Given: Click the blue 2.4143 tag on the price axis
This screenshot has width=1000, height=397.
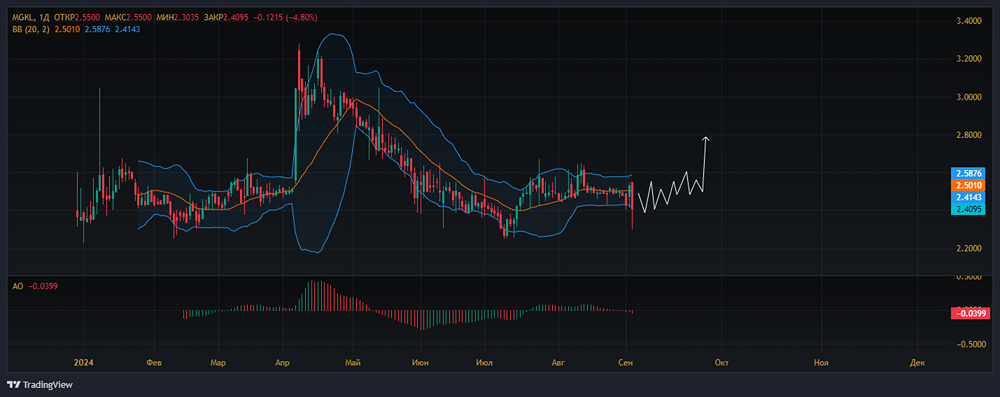Looking at the screenshot, I should [x=967, y=197].
